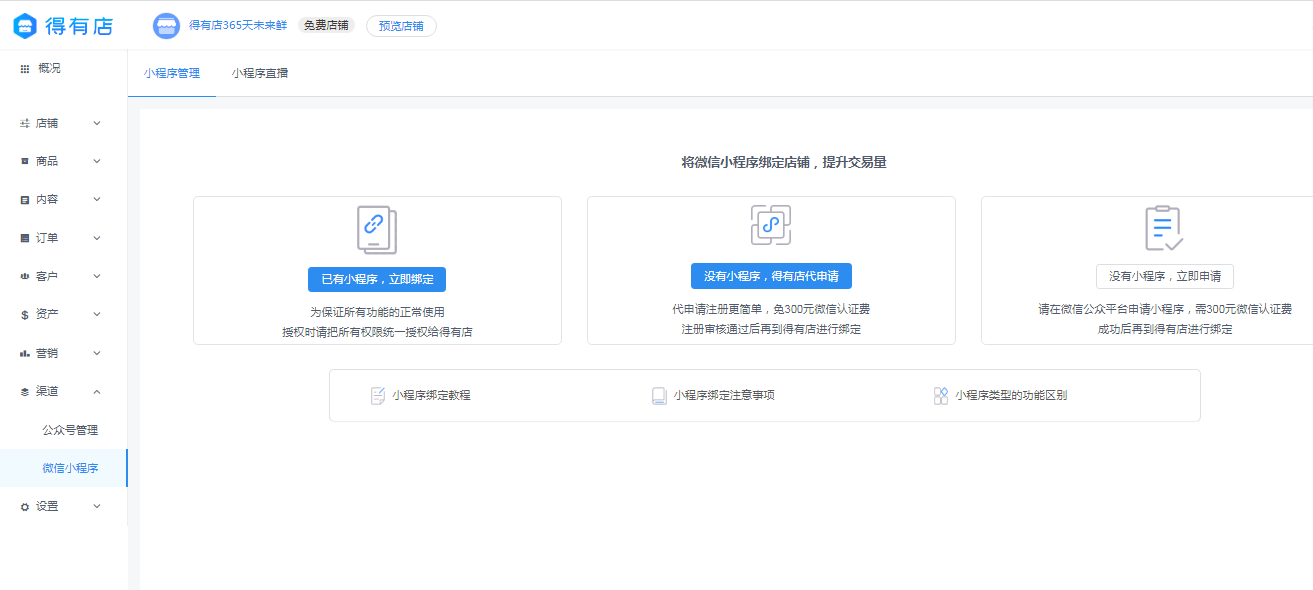Click the 得有店 brand name text
The height and width of the screenshot is (590, 1313).
pyautogui.click(x=79, y=26)
